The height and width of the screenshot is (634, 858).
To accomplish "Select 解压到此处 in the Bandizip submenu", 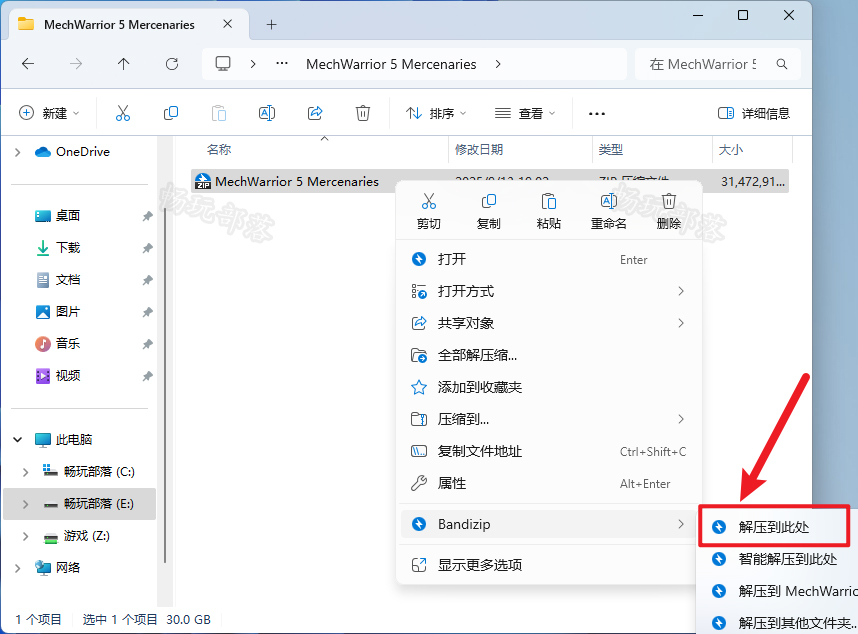I will click(x=774, y=527).
